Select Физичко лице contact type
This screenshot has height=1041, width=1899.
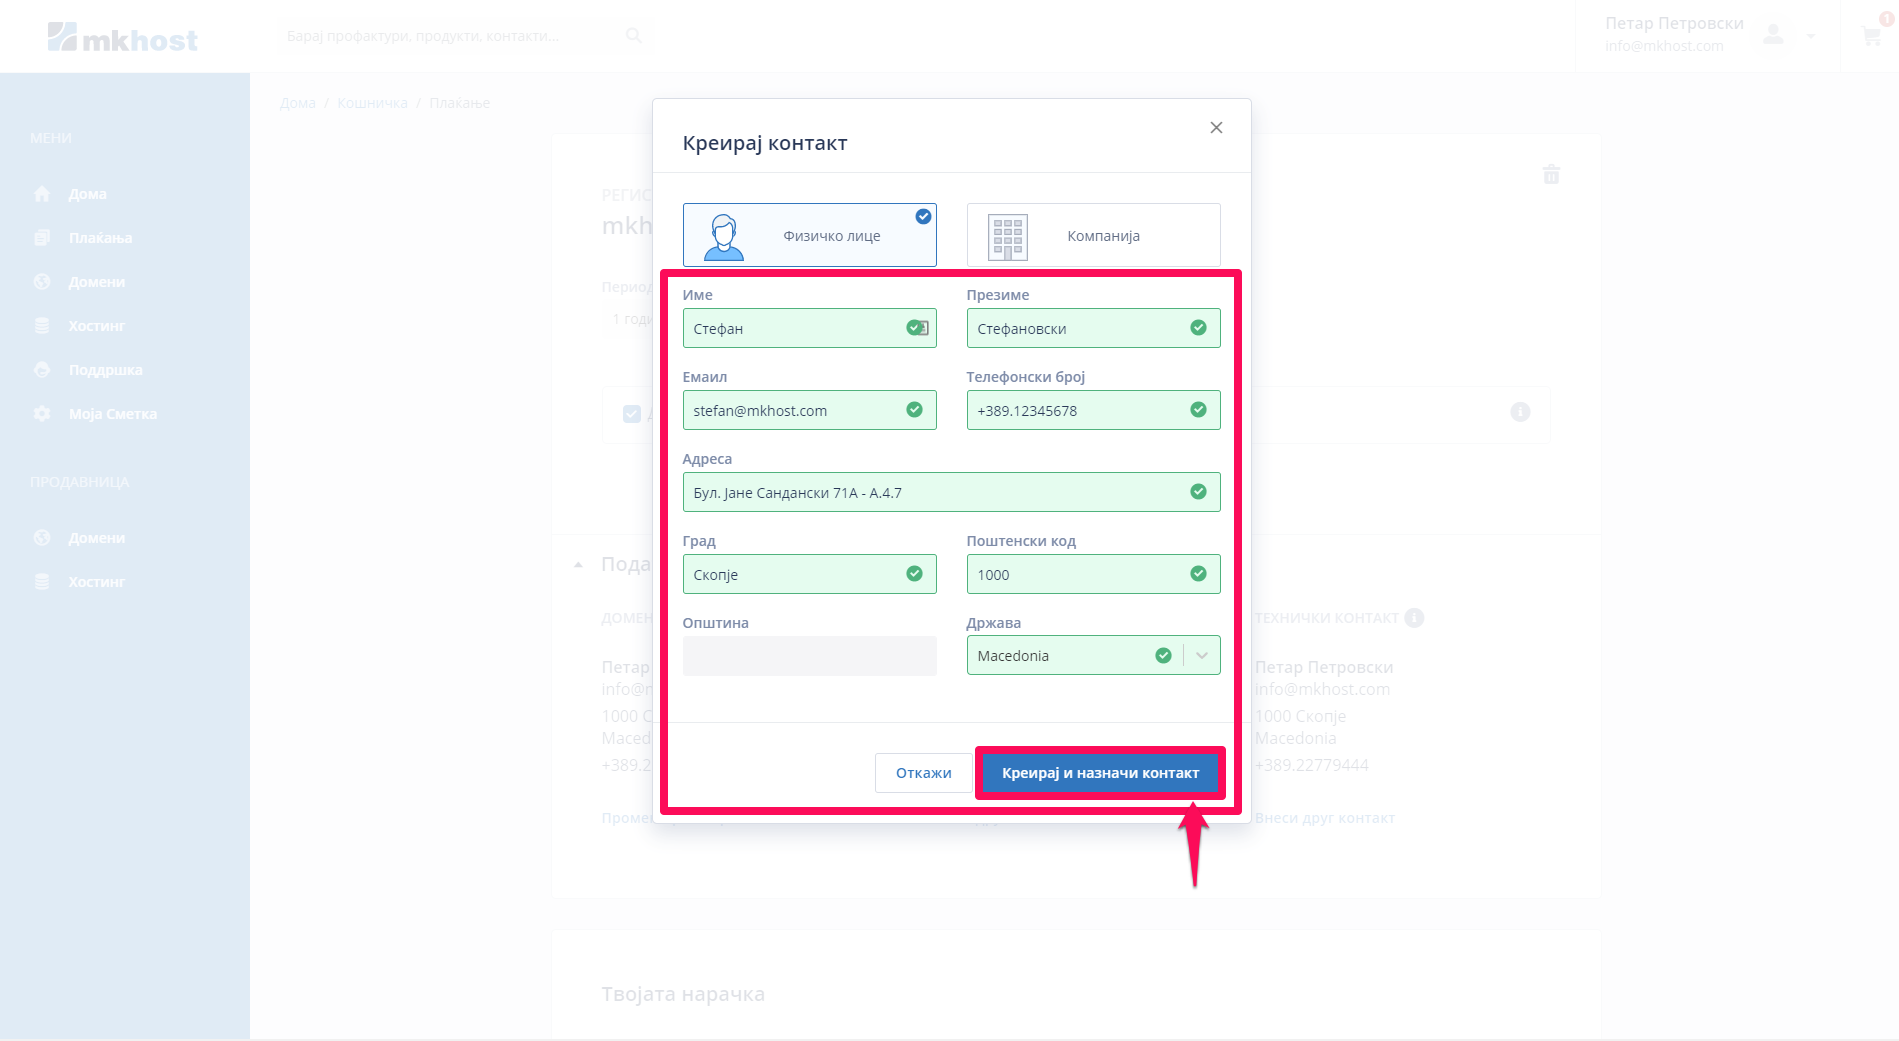pos(809,236)
